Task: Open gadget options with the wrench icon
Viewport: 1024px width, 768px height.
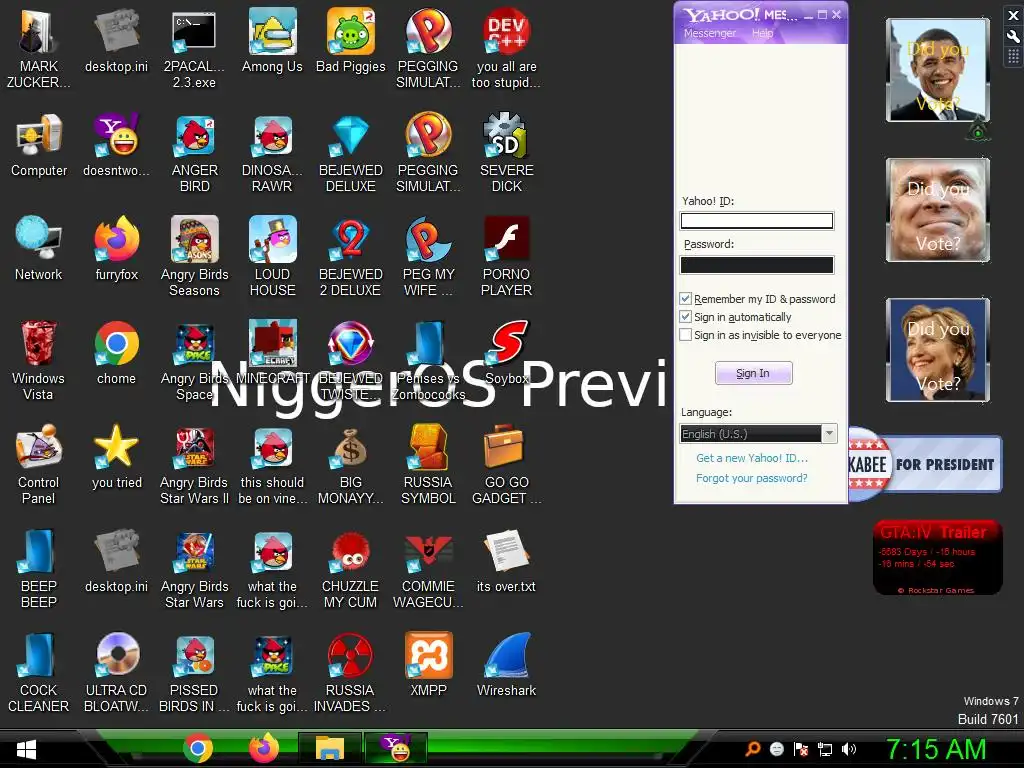Action: (x=1013, y=36)
